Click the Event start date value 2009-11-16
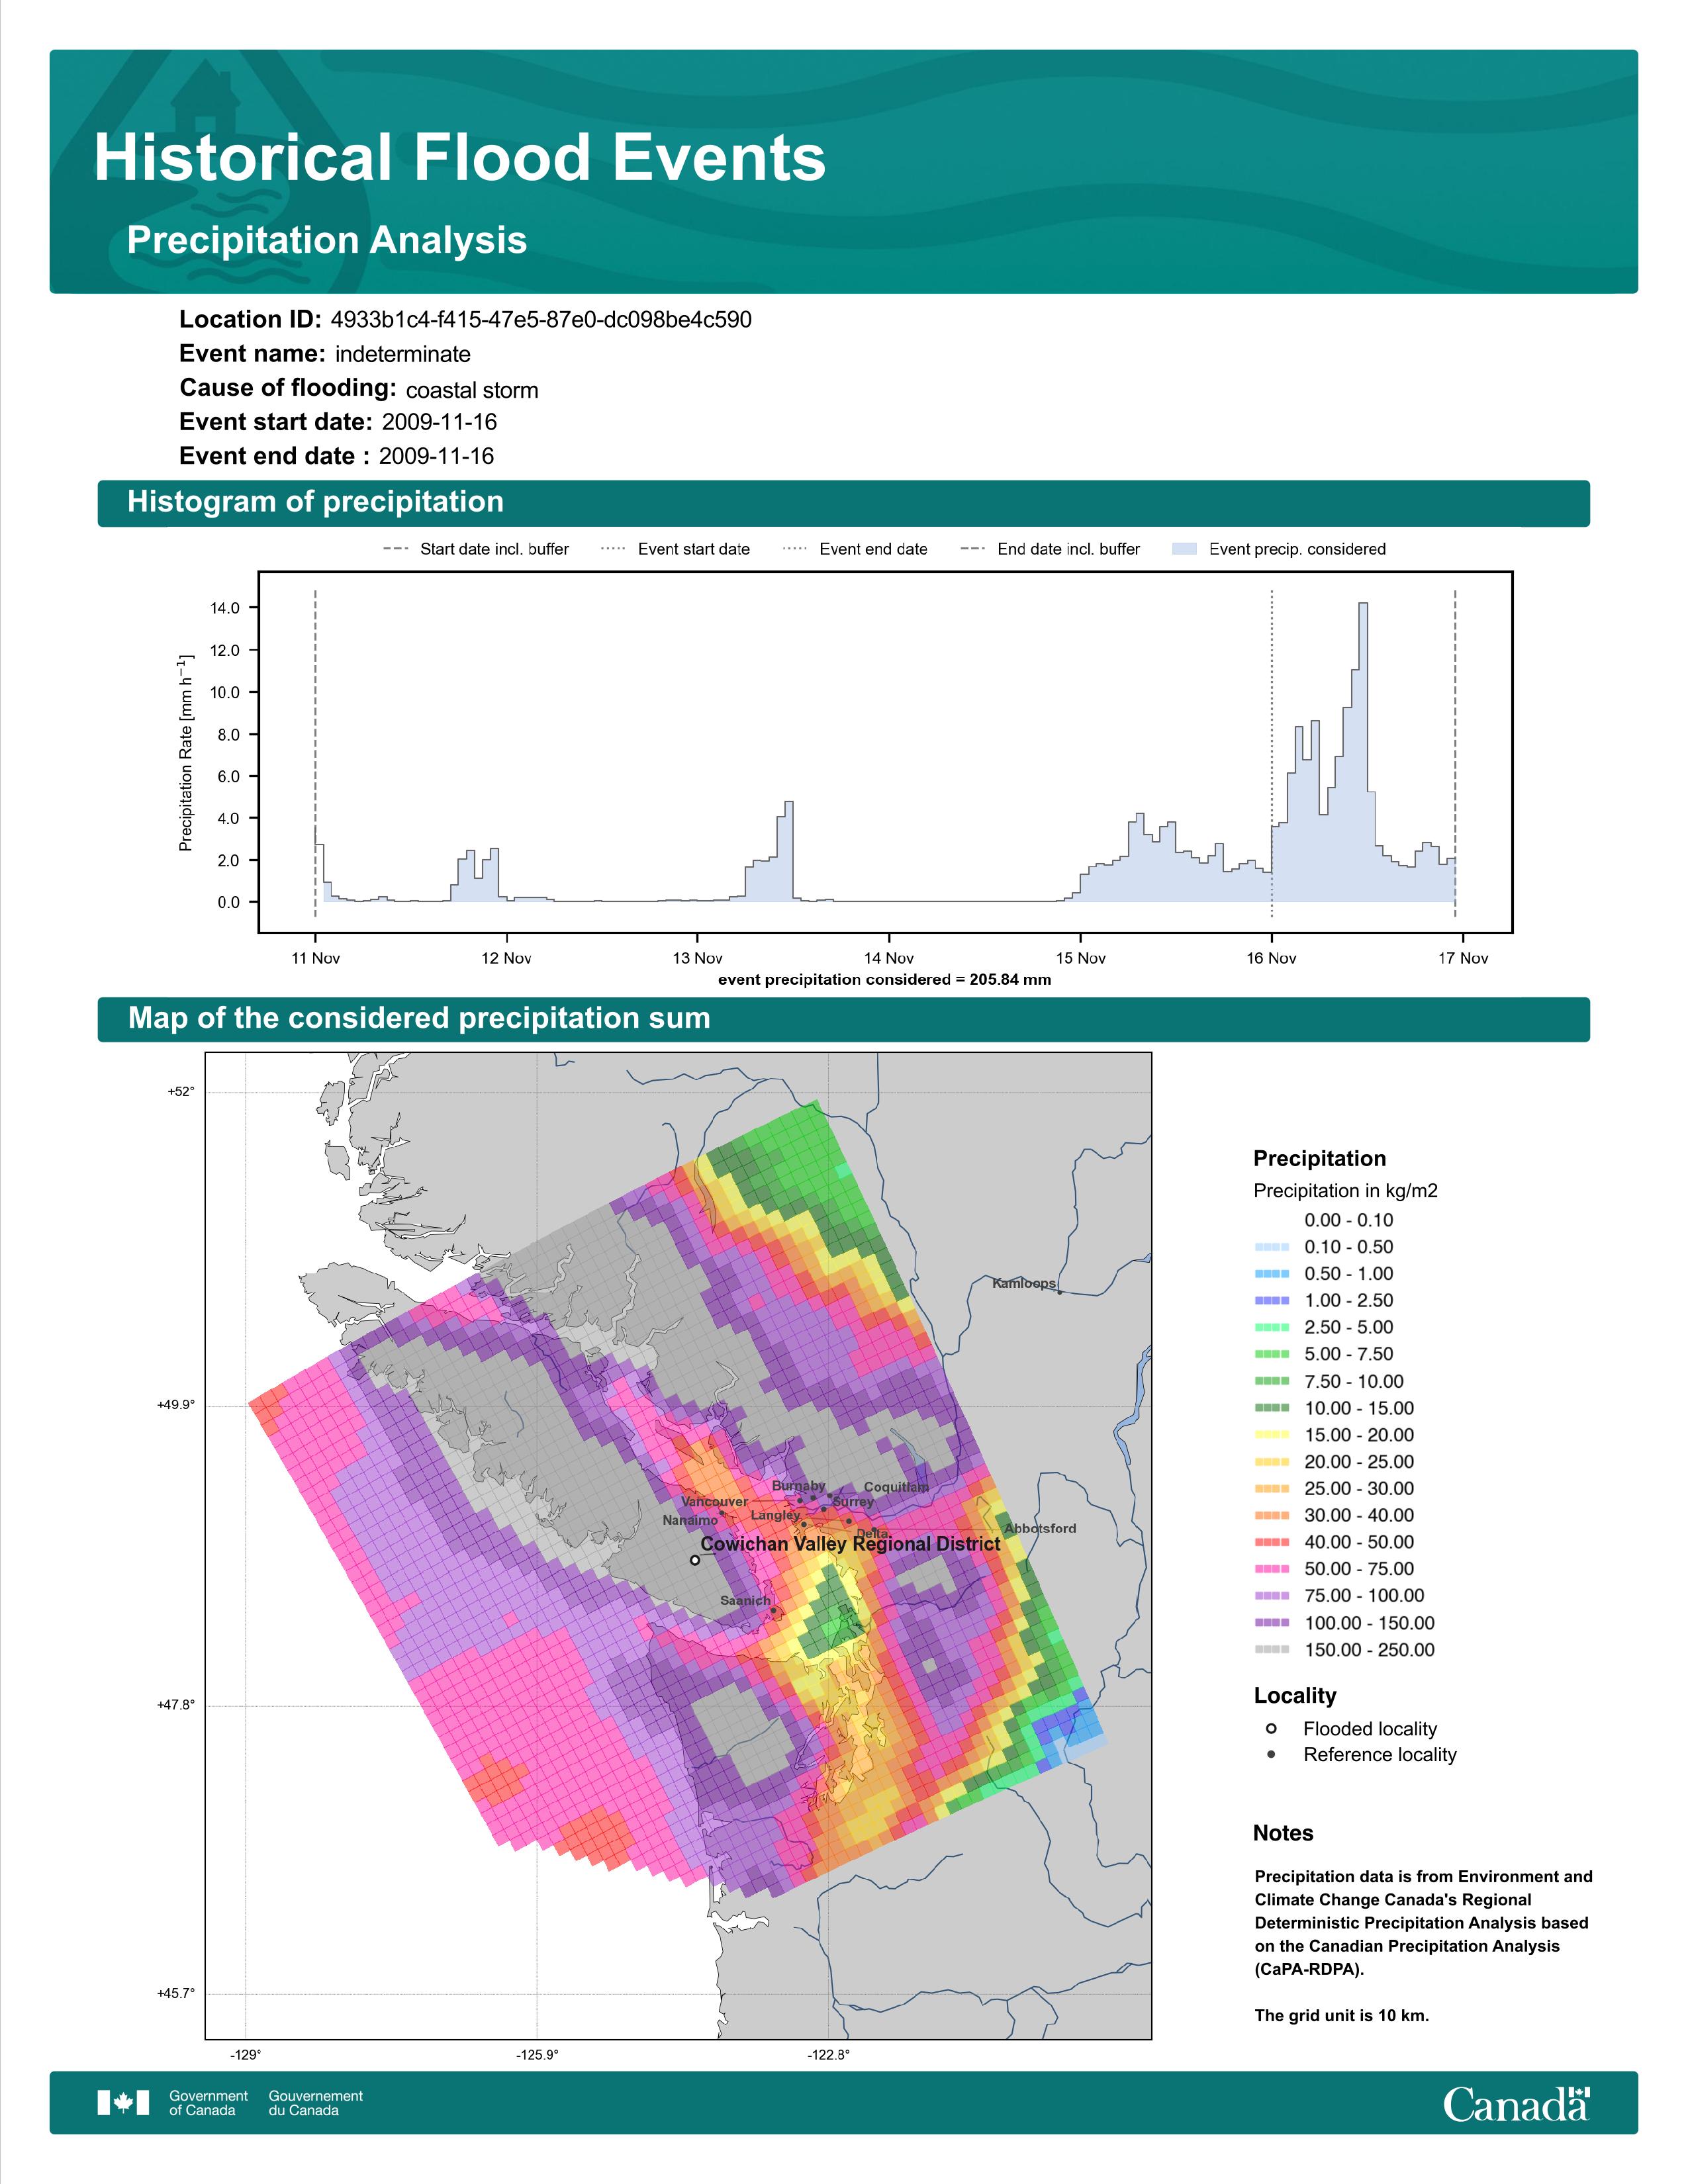Image resolution: width=1688 pixels, height=2184 pixels. [439, 422]
